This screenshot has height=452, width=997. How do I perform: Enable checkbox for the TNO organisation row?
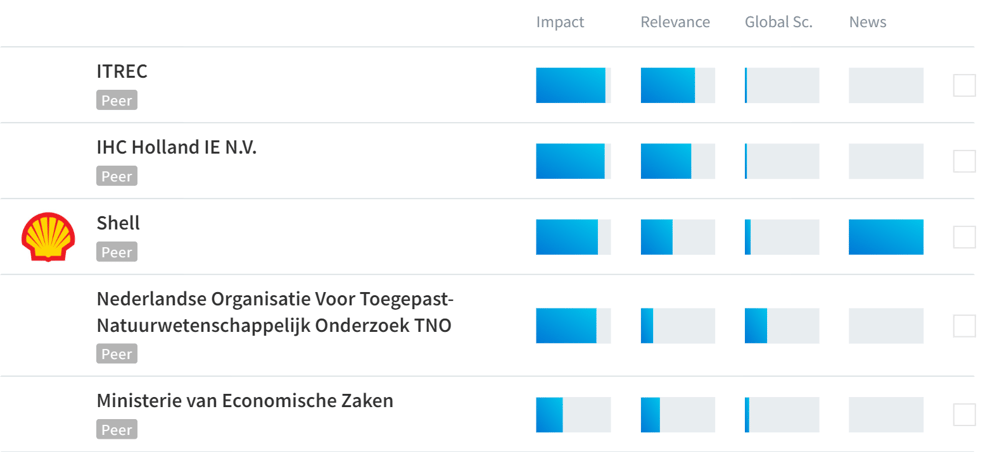pyautogui.click(x=964, y=326)
